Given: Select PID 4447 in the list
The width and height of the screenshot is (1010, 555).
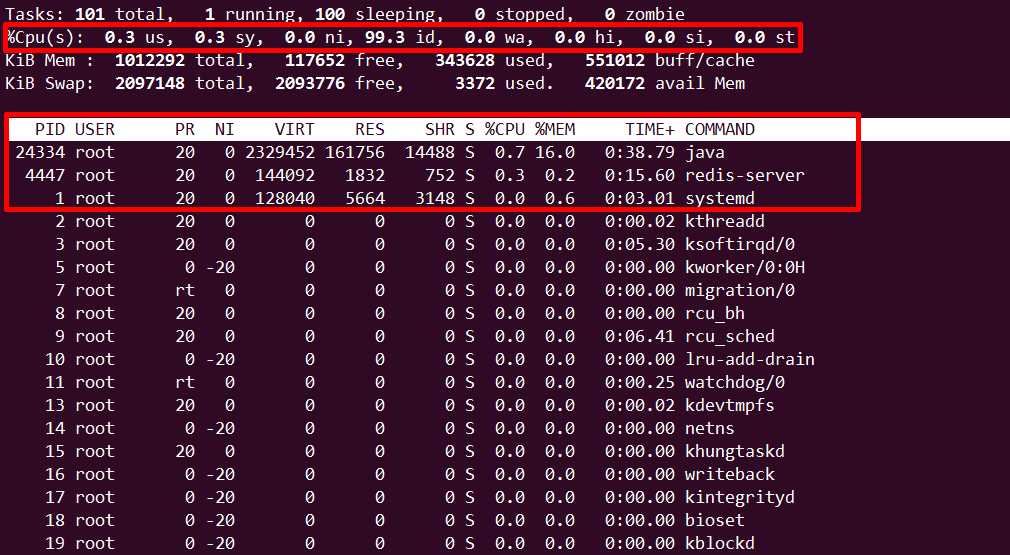Looking at the screenshot, I should (x=45, y=175).
